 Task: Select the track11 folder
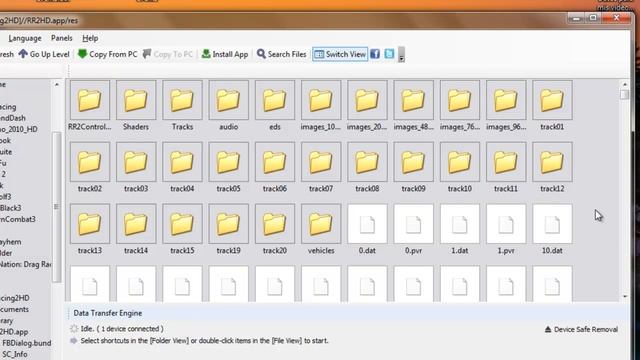[x=506, y=162]
